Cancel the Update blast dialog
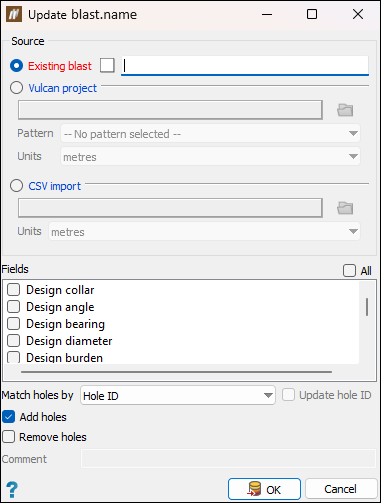This screenshot has width=381, height=503. pos(341,489)
